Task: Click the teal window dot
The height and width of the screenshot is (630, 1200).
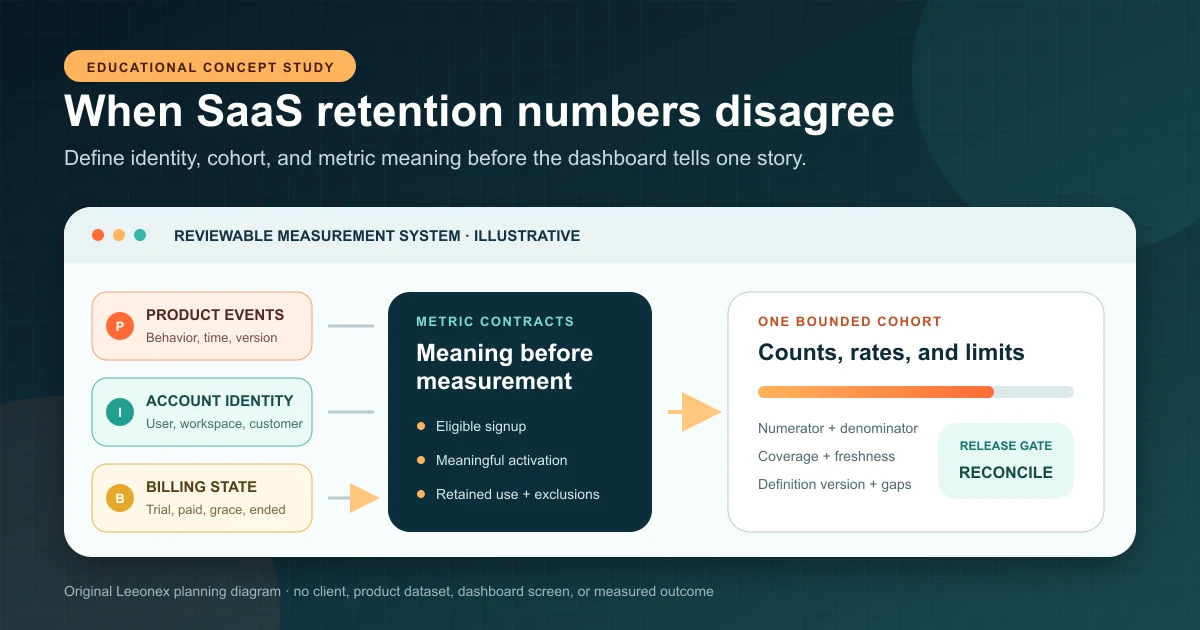Action: click(140, 235)
